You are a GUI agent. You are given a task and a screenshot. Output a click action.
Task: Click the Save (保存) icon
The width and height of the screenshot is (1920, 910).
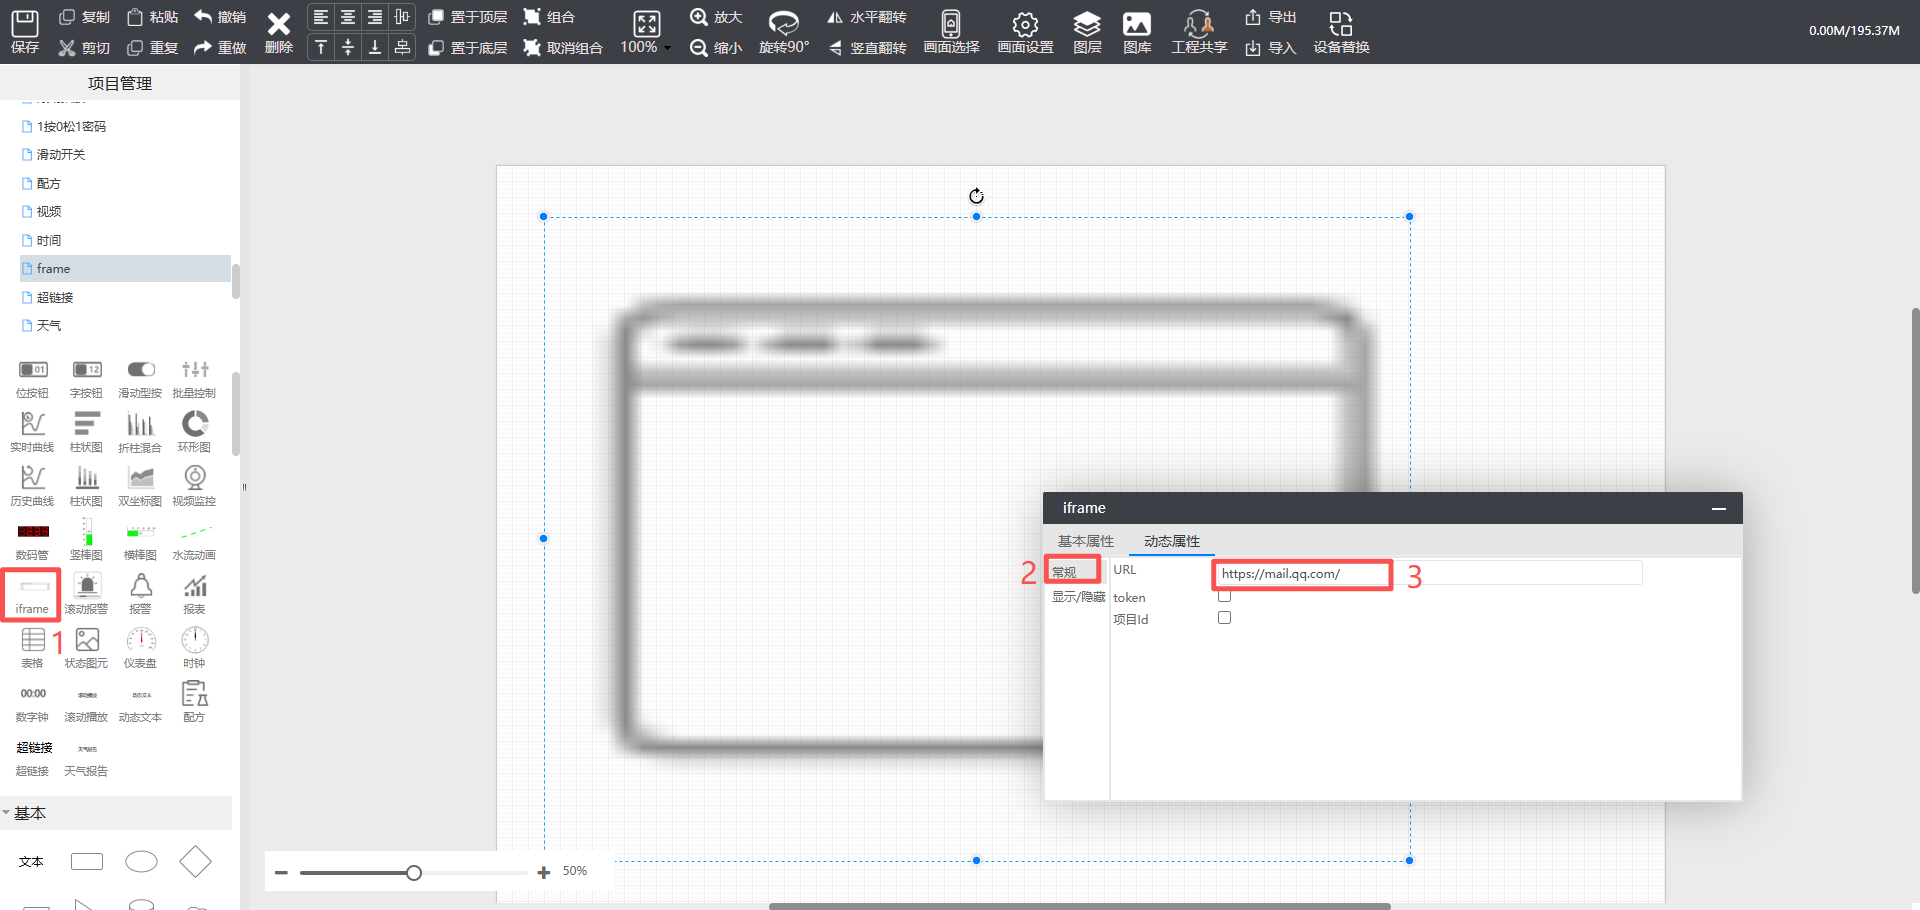[25, 31]
